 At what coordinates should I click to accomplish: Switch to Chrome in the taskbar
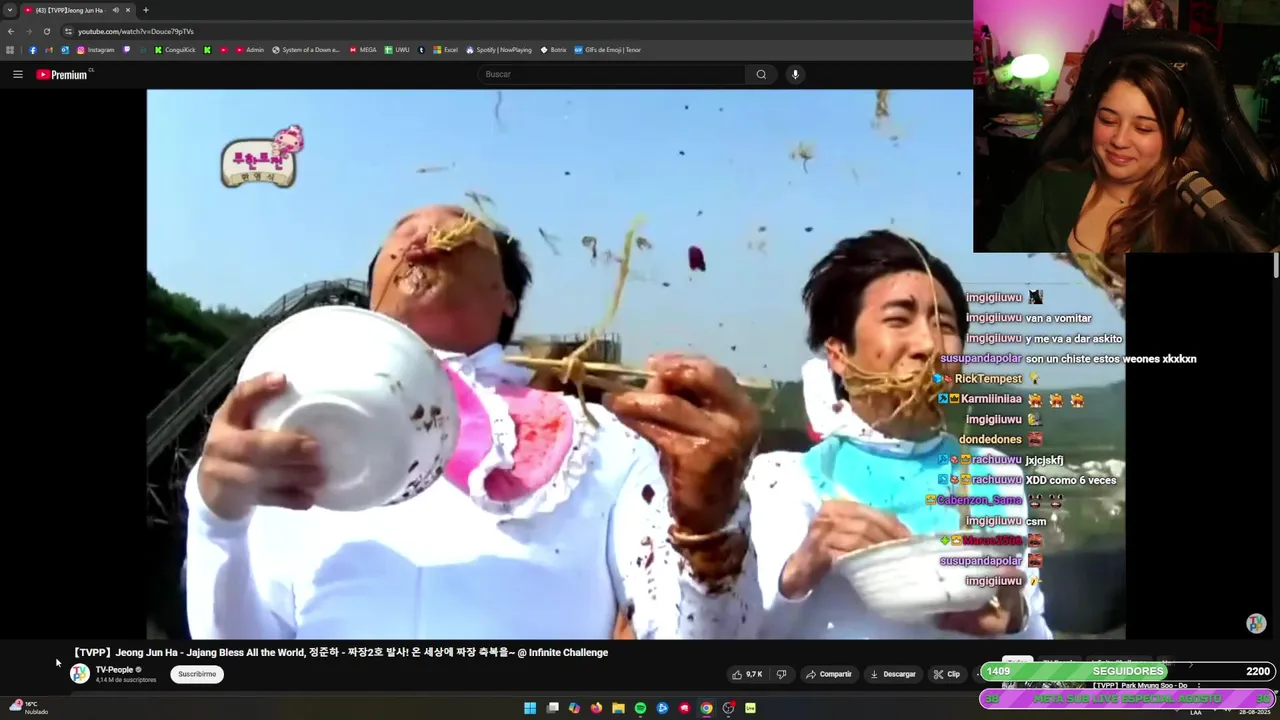coord(706,708)
